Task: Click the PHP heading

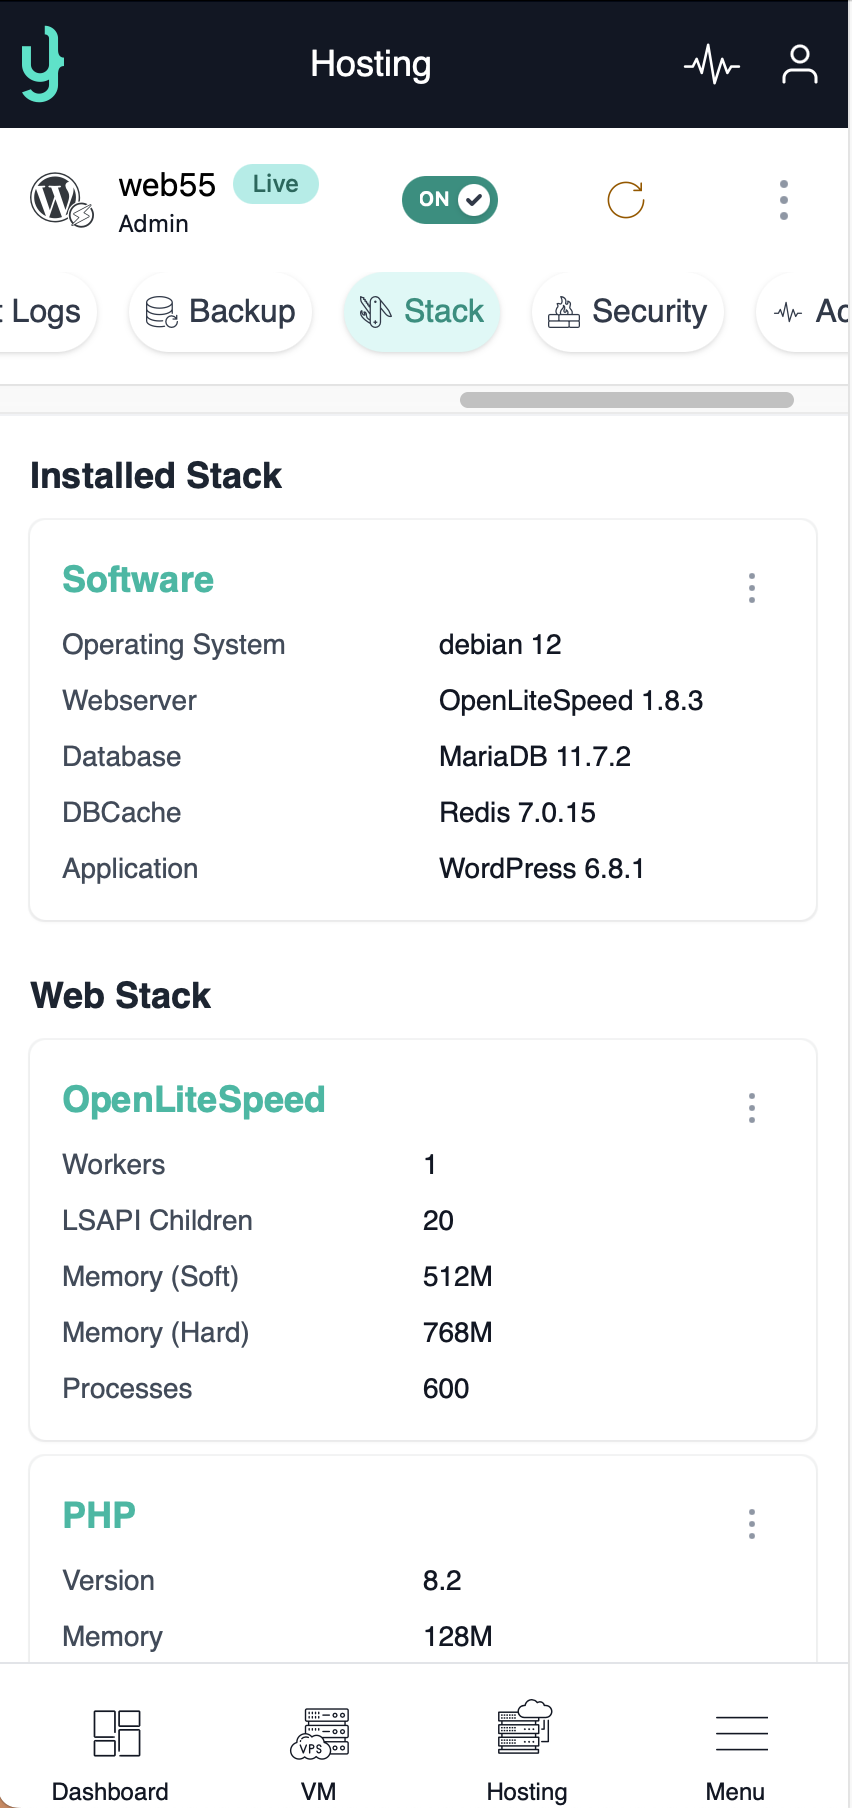Action: [99, 1516]
